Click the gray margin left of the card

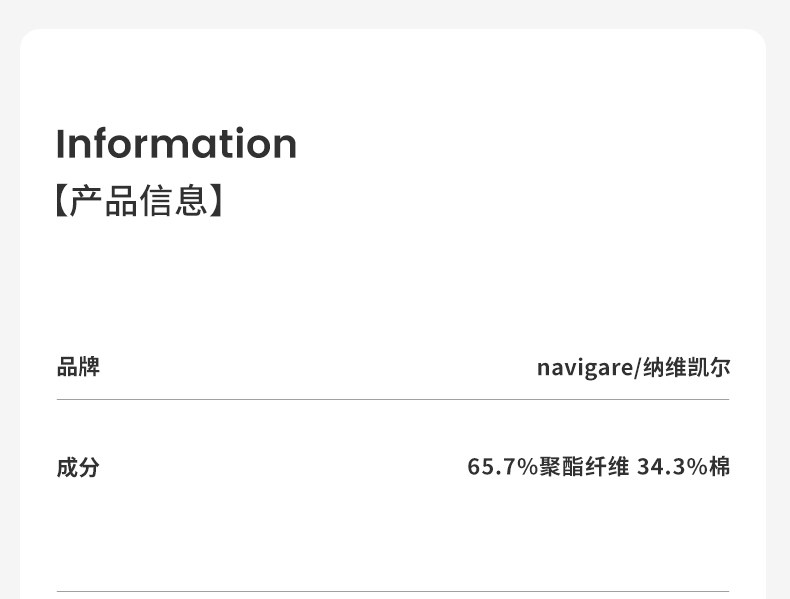(x=9, y=300)
